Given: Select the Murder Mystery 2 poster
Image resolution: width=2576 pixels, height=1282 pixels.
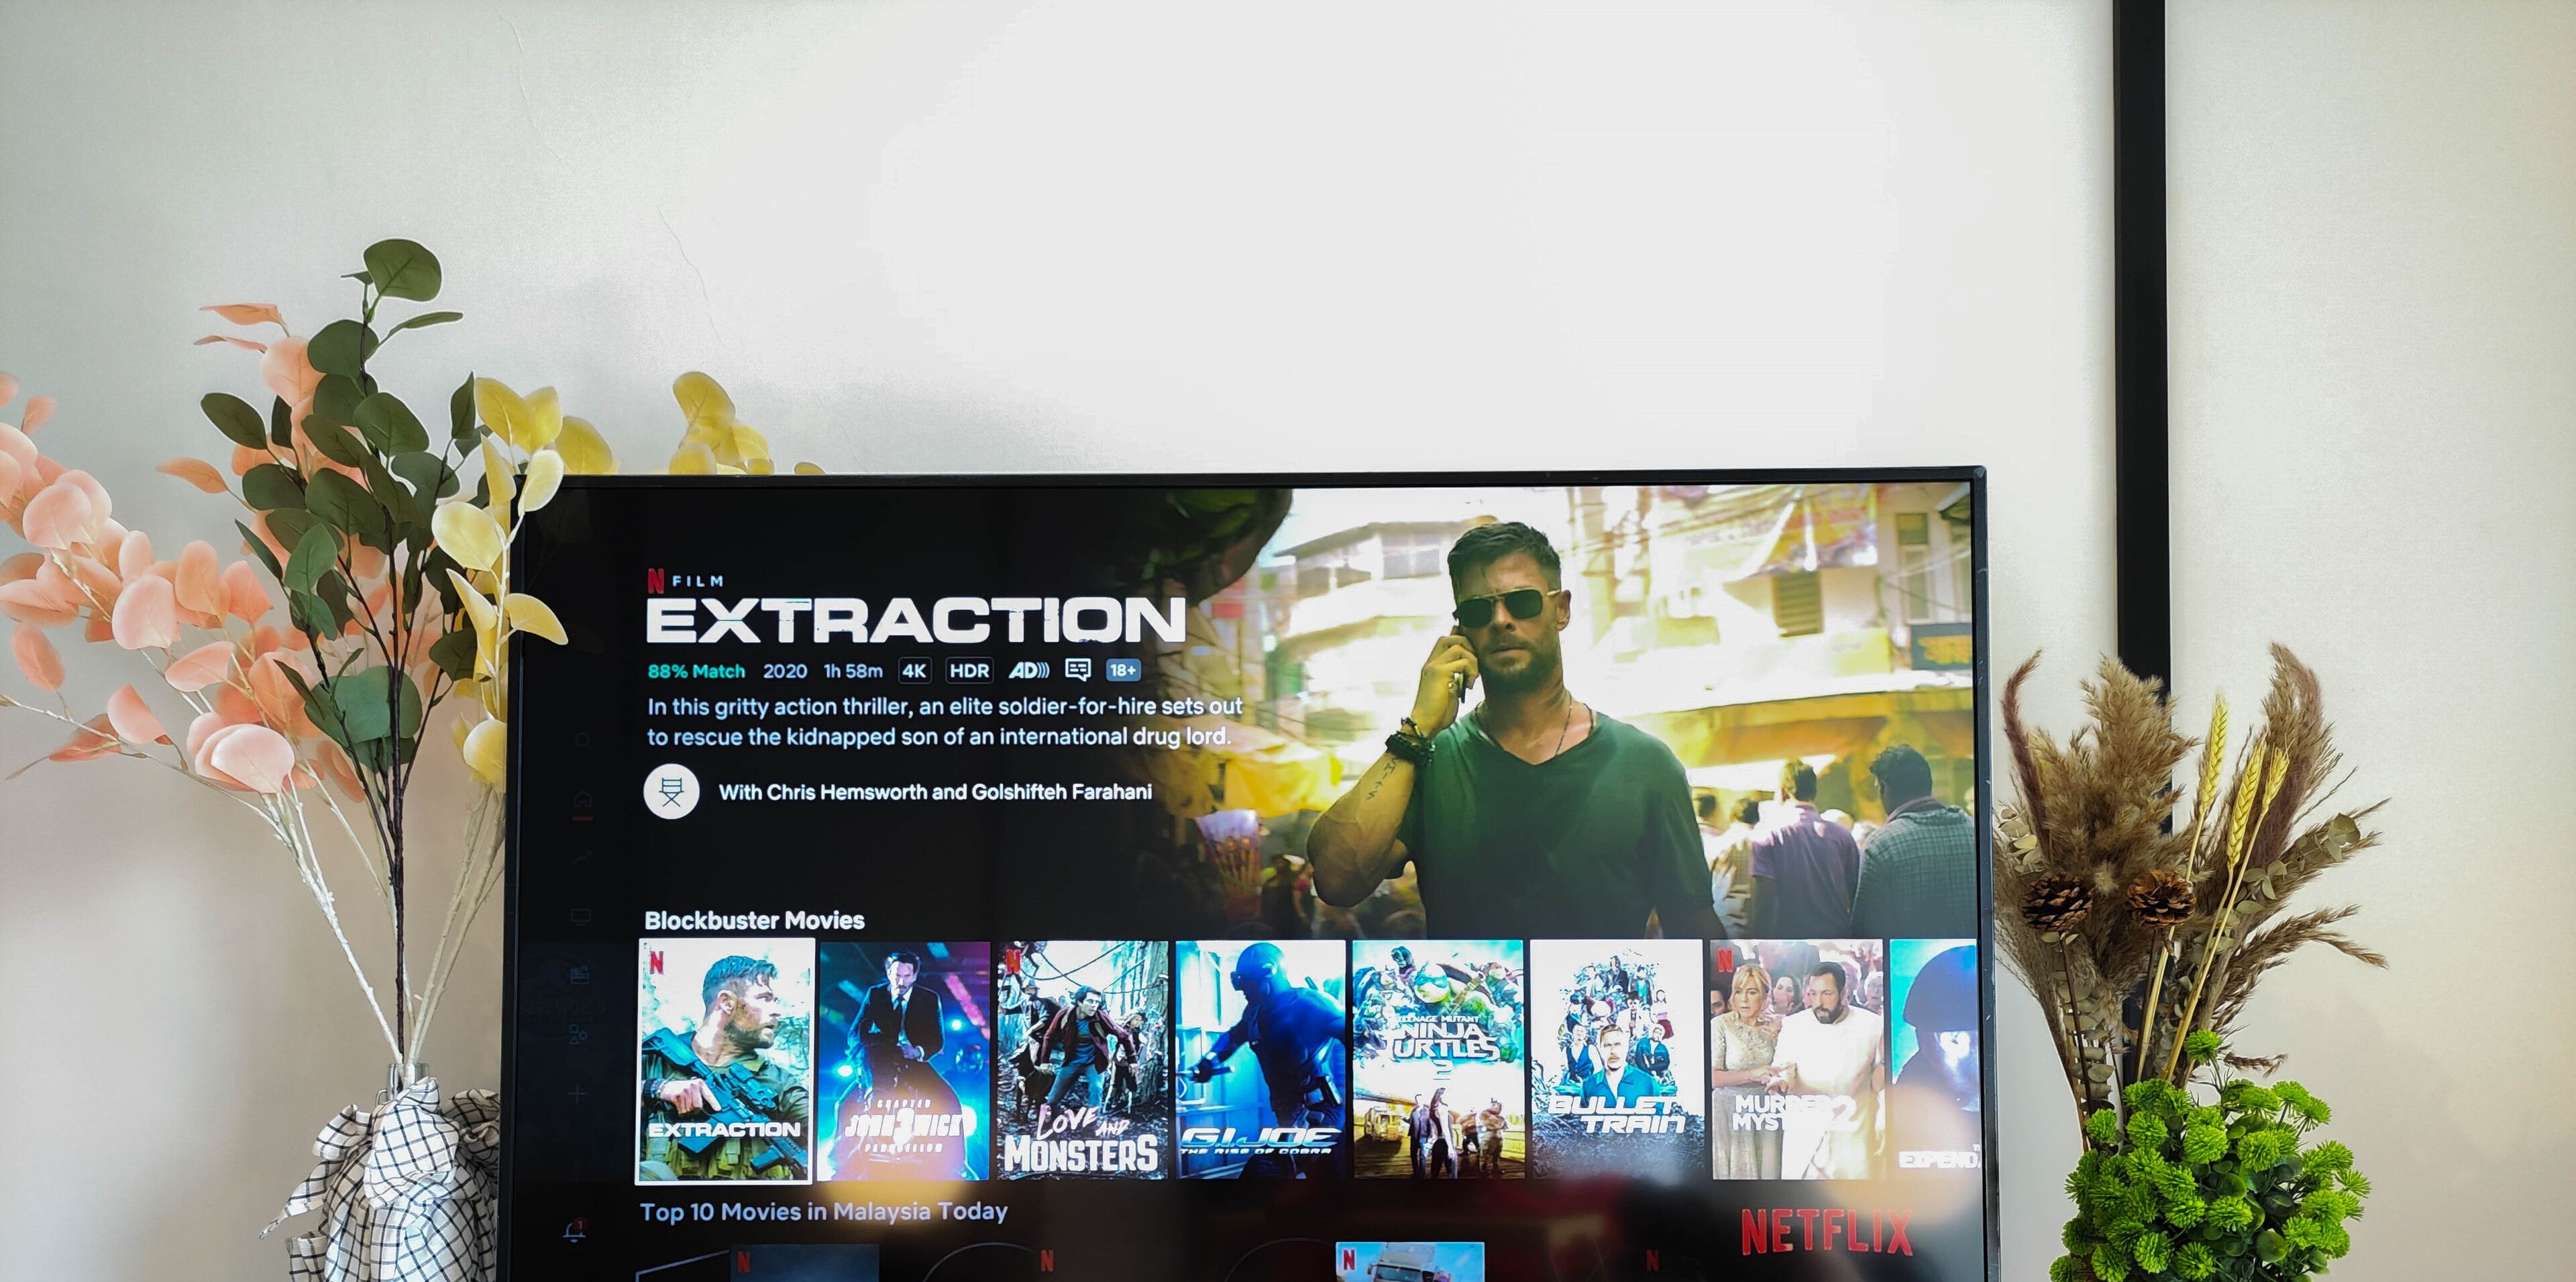Looking at the screenshot, I should pos(1797,1060).
